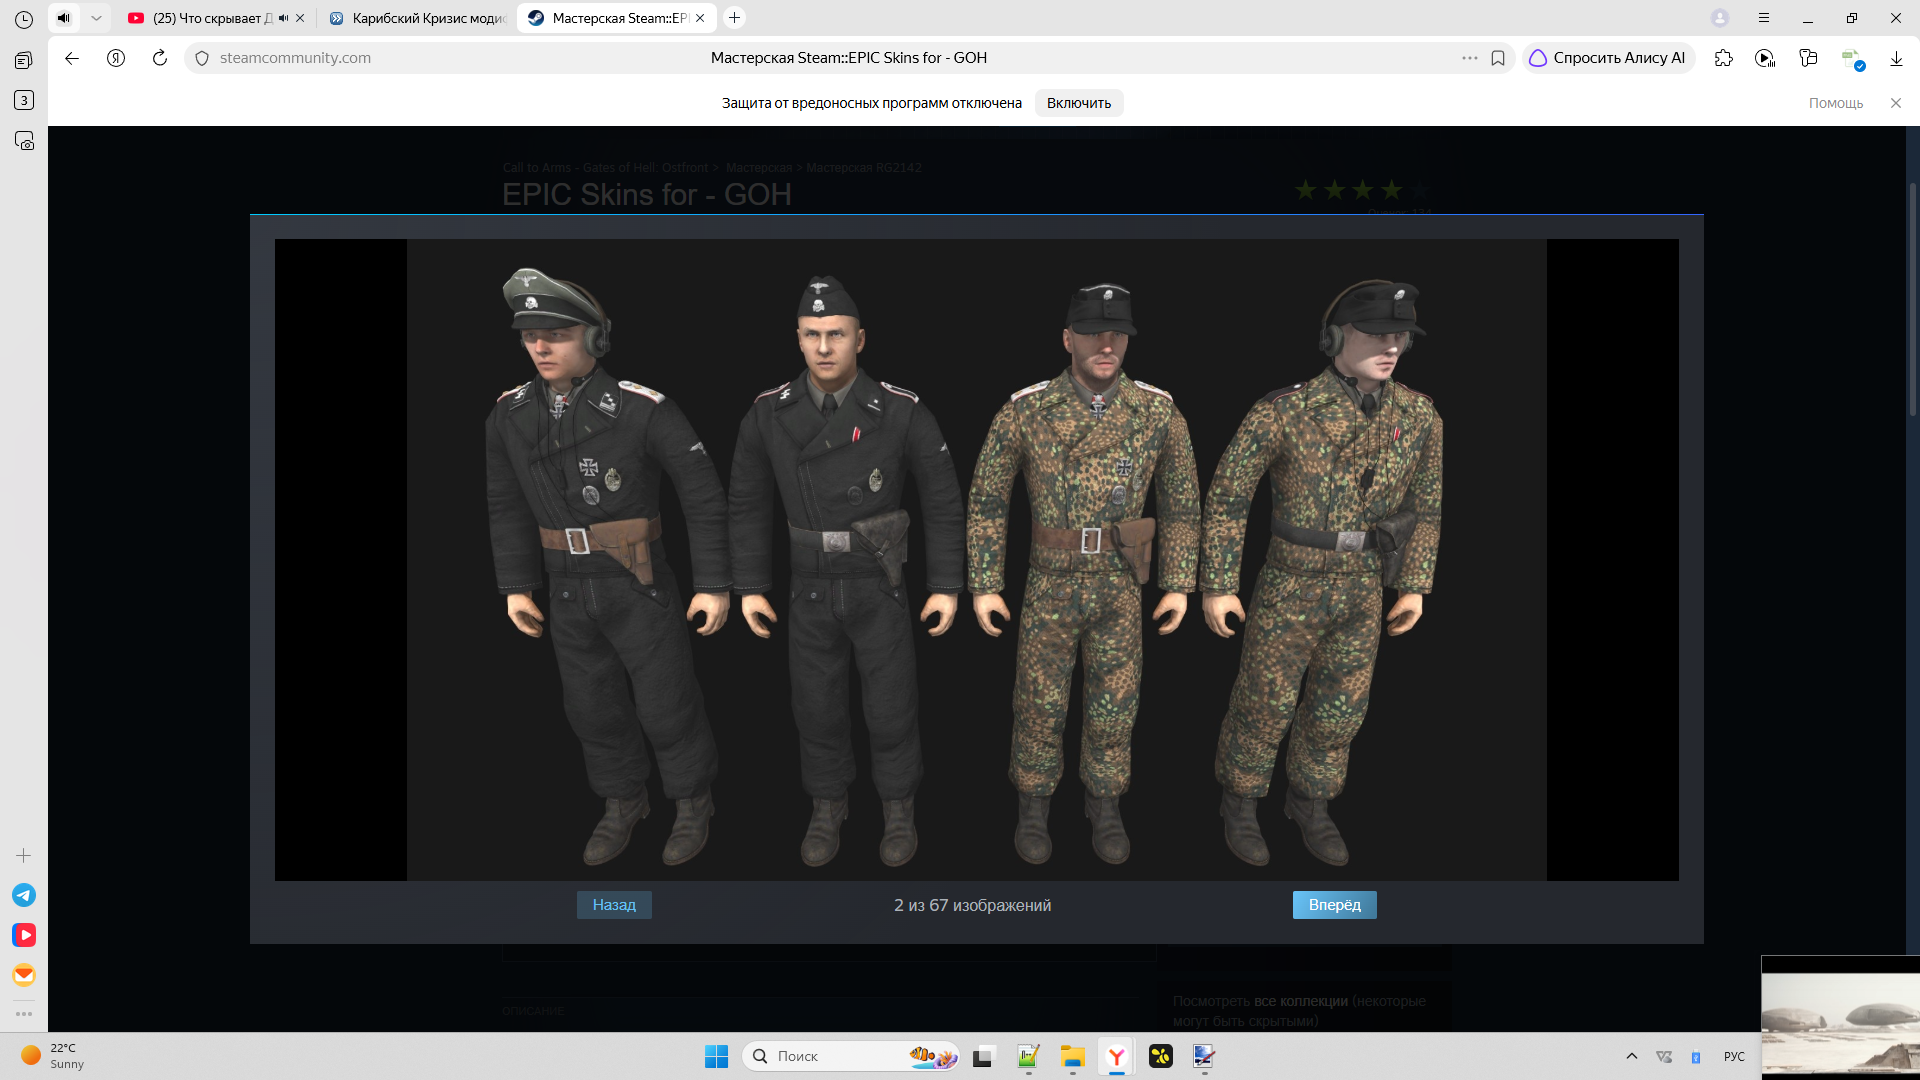The image size is (1920, 1080).
Task: Open the media playback control icon
Action: pyautogui.click(x=1765, y=58)
